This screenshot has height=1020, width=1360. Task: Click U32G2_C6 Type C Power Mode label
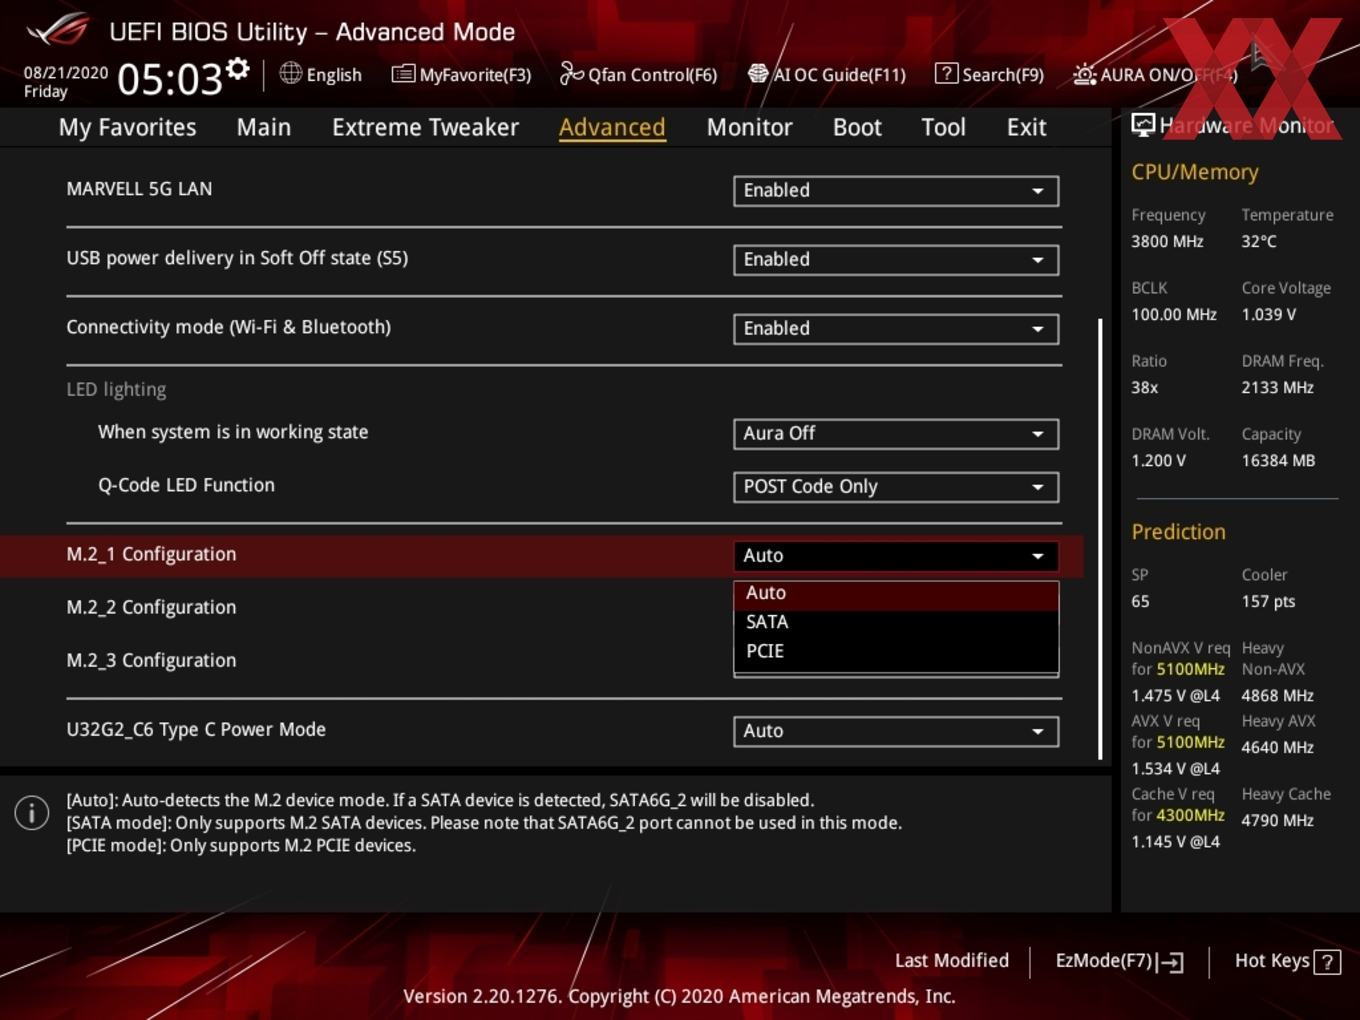click(196, 730)
